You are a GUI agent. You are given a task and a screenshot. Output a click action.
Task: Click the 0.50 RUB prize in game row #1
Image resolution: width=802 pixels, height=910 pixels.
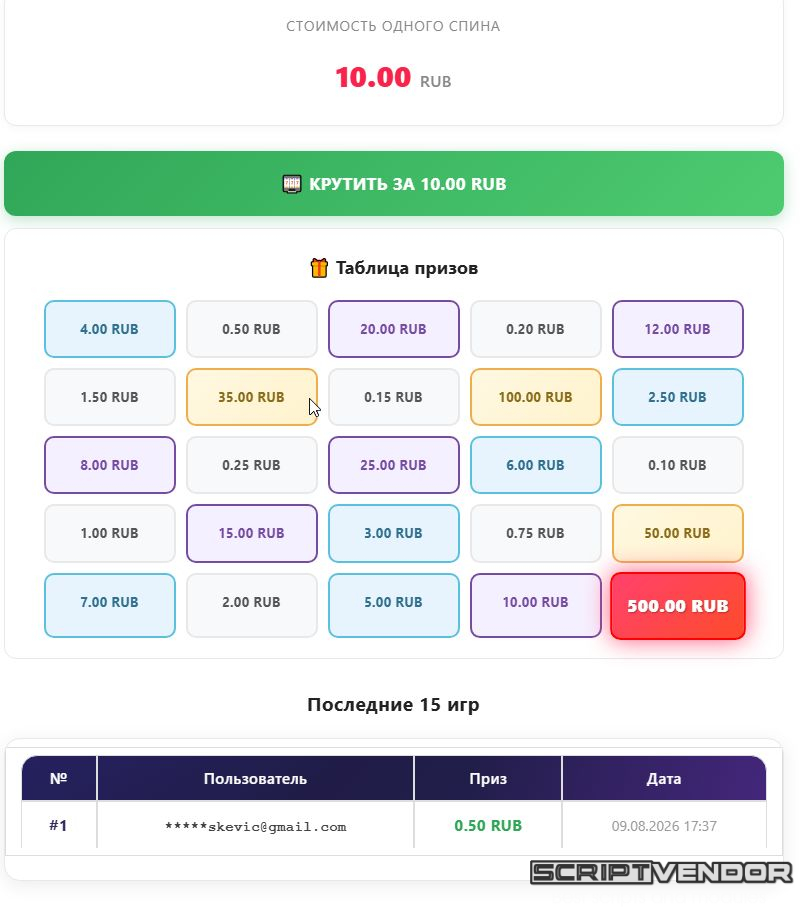pyautogui.click(x=488, y=825)
